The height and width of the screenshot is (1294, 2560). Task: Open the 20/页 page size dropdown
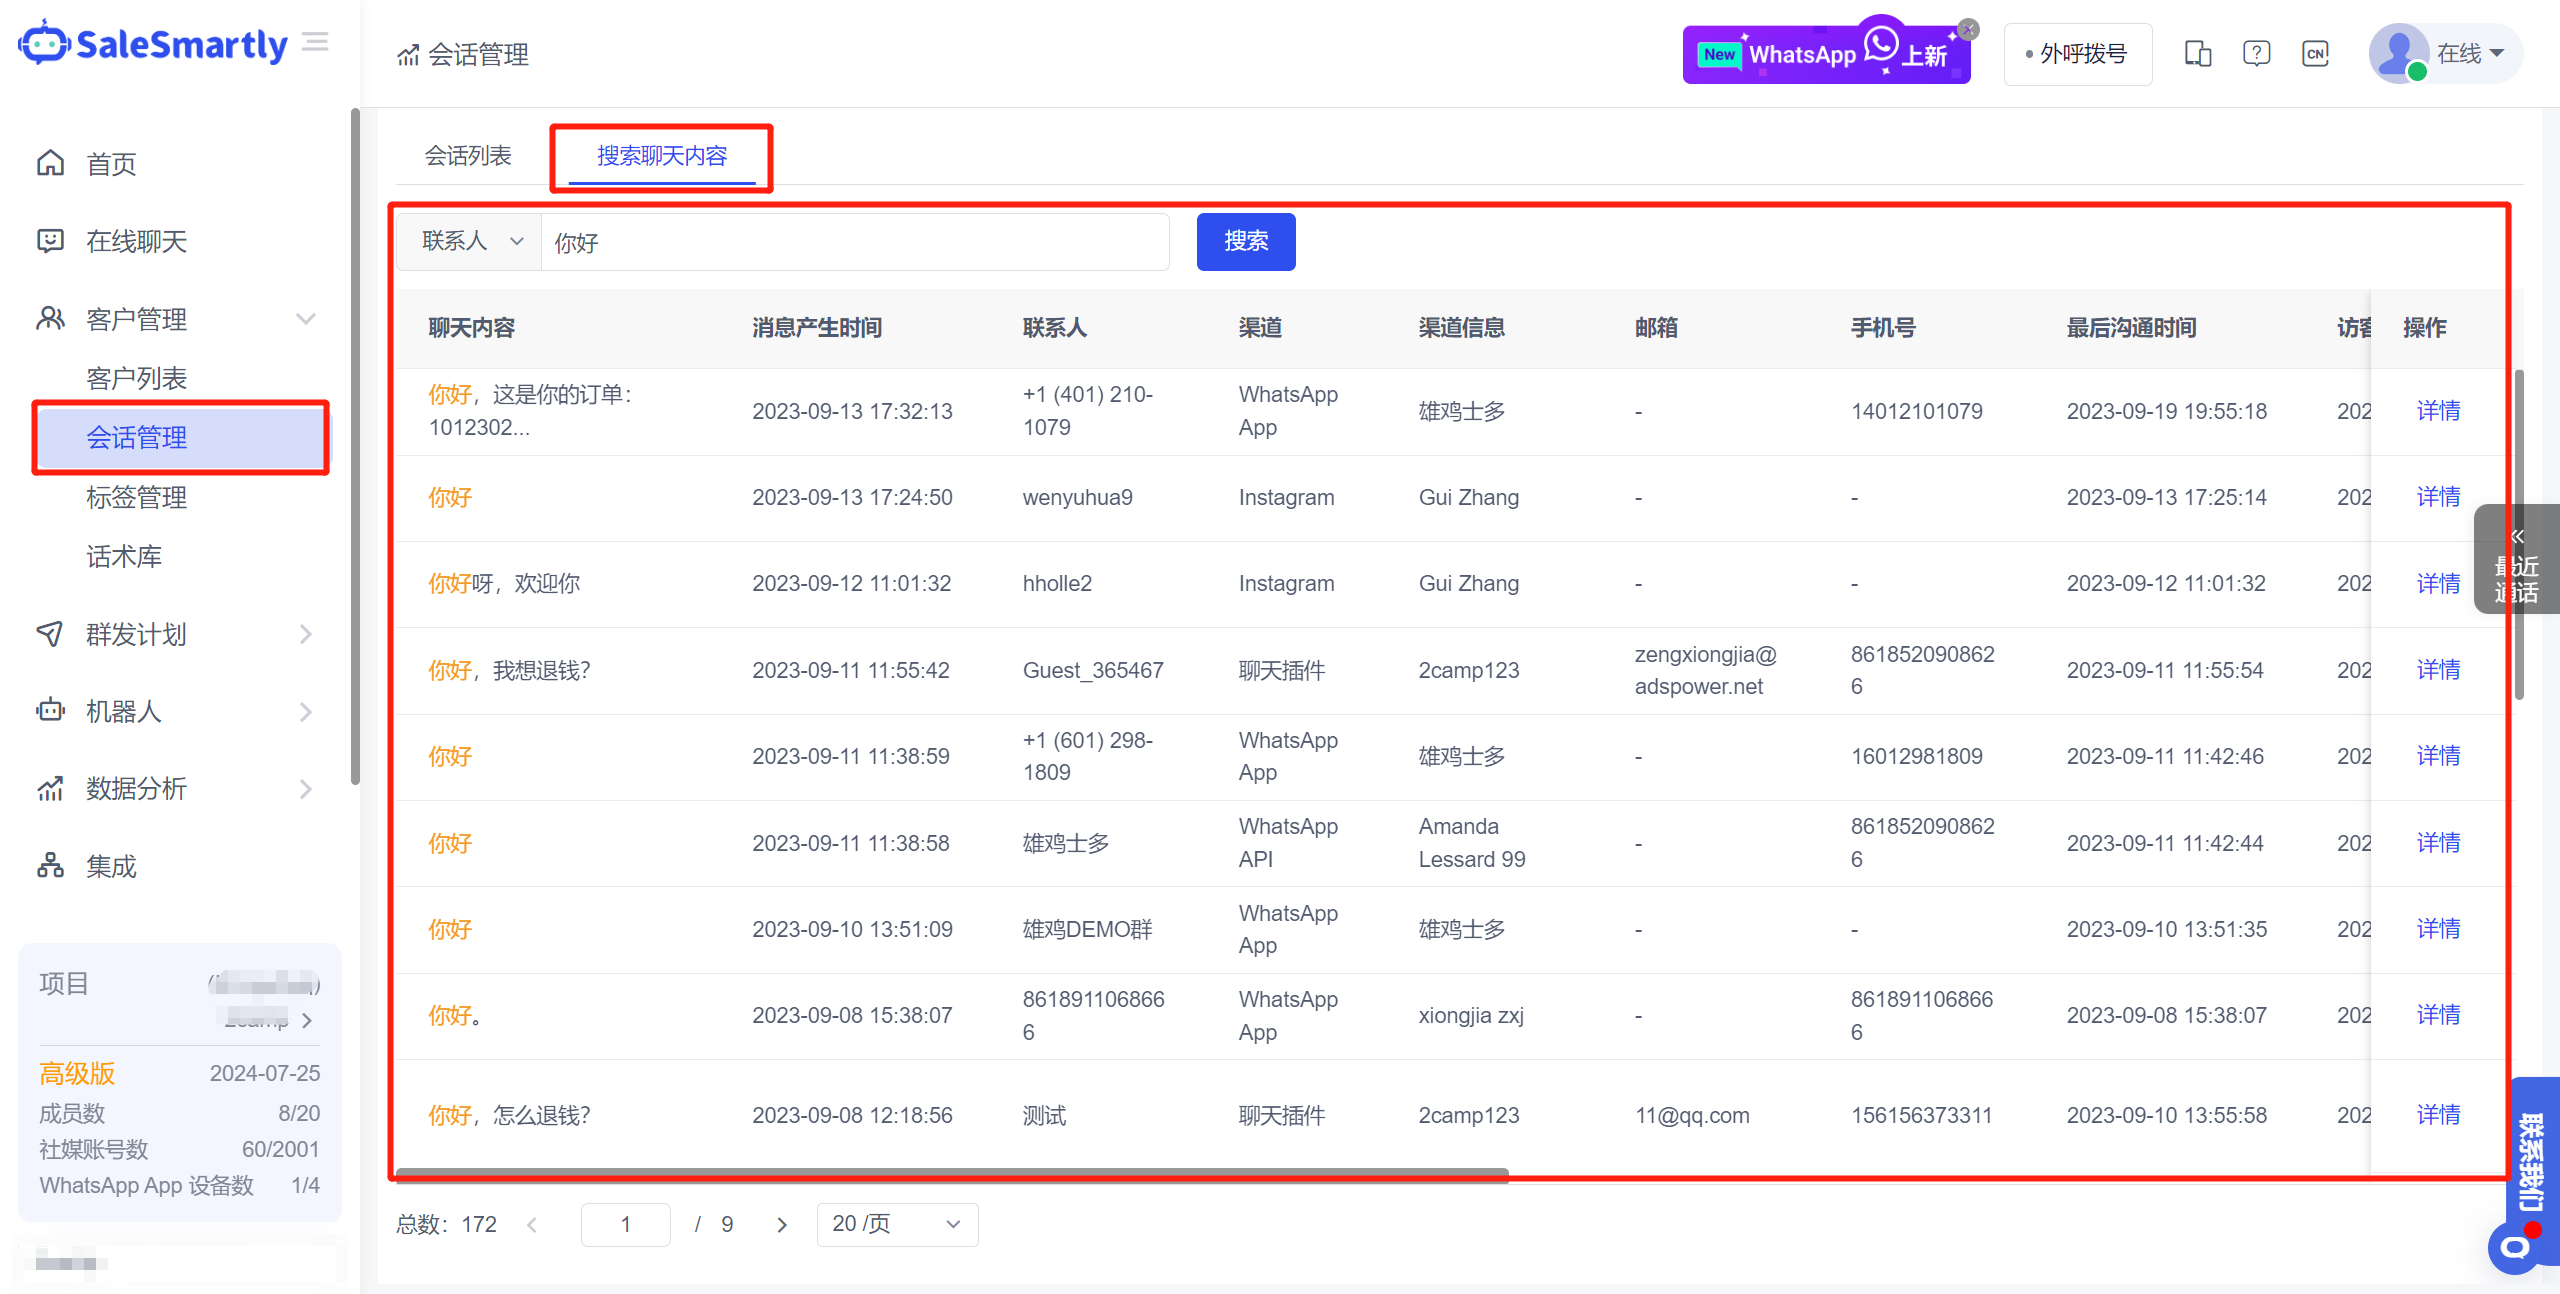897,1224
